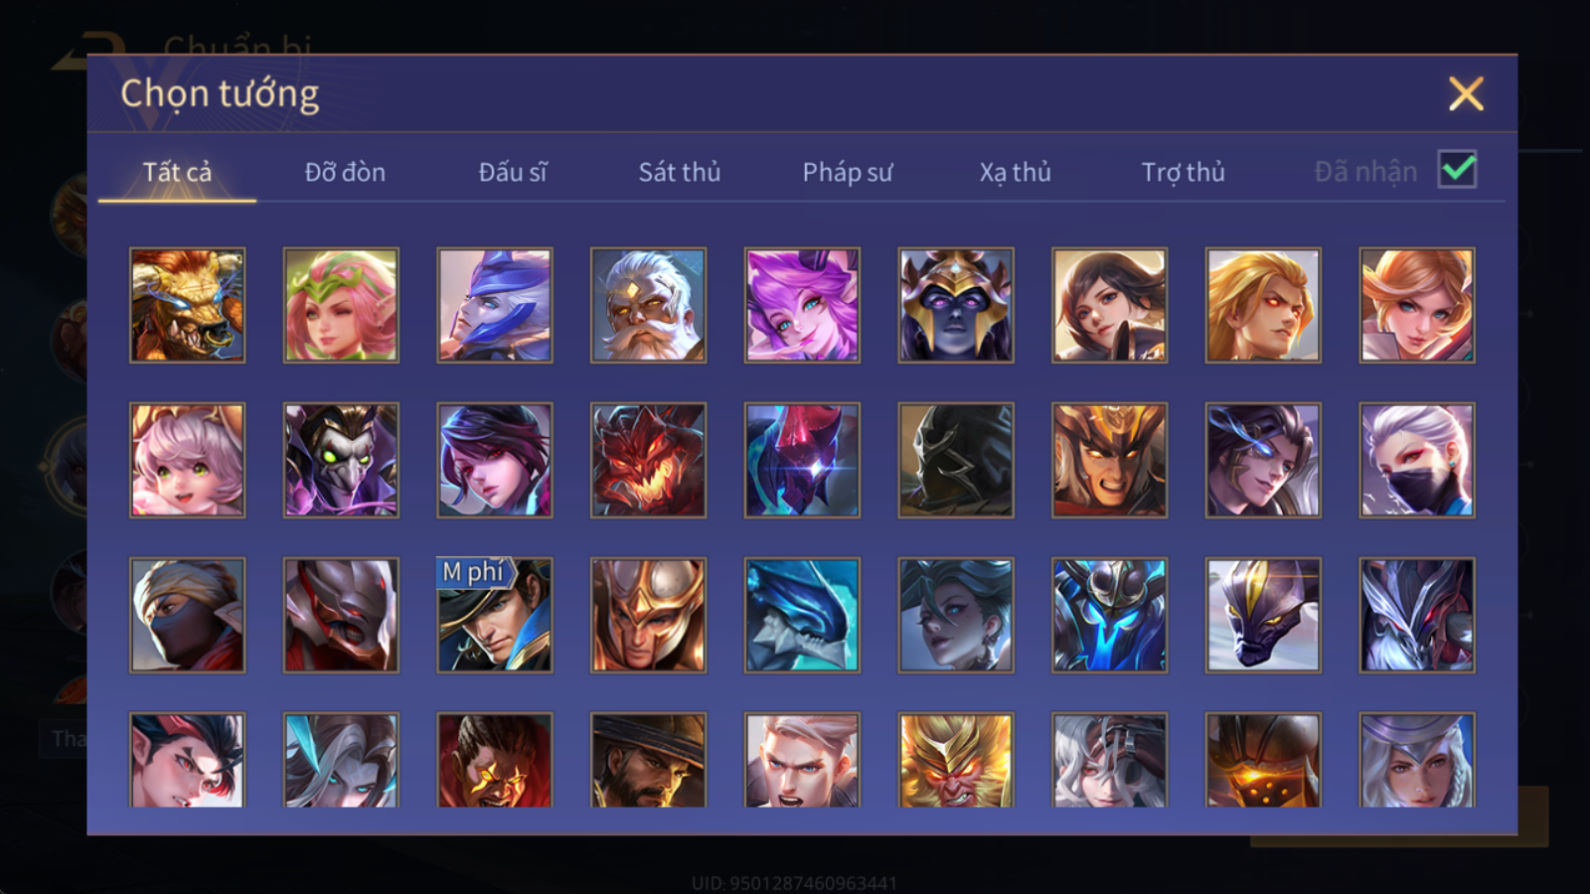Select the hero portrait tagged M phí

click(x=495, y=615)
